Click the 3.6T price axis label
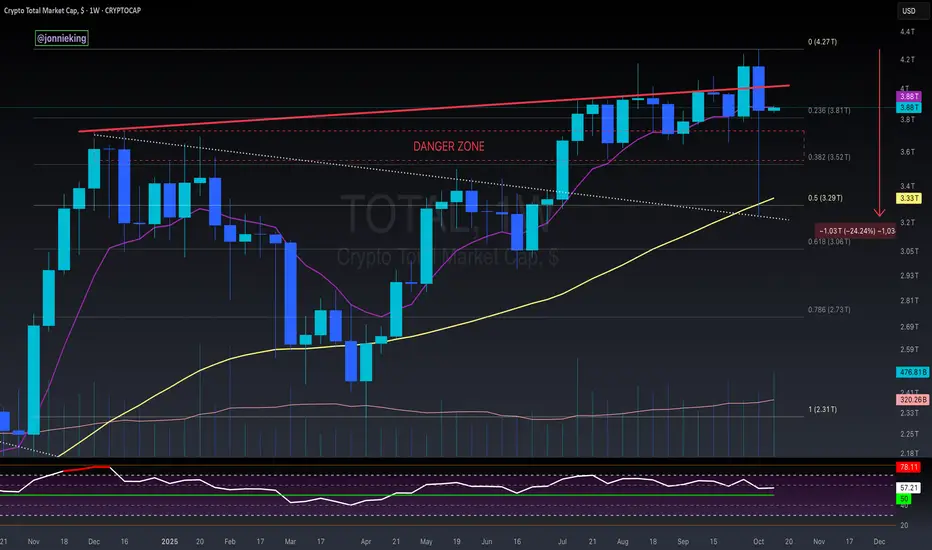The height and width of the screenshot is (550, 932). point(908,152)
